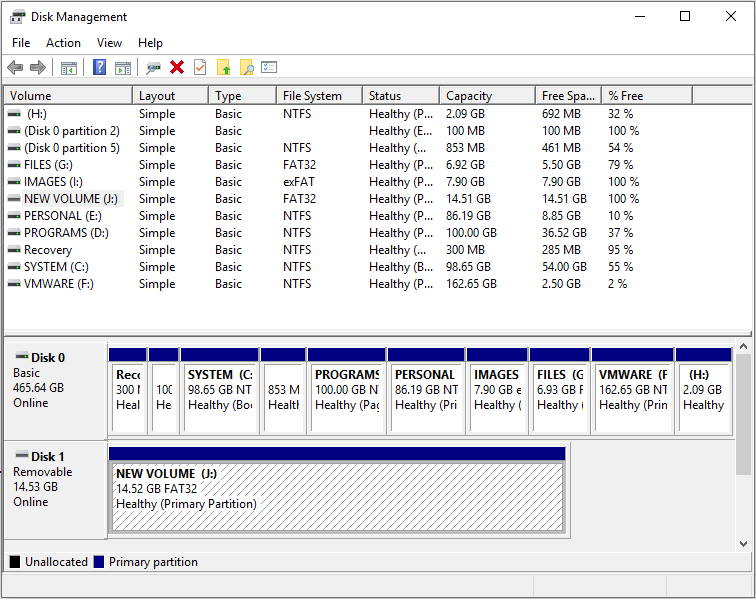
Task: Click drive icon beside Recovery row
Action: [x=14, y=250]
